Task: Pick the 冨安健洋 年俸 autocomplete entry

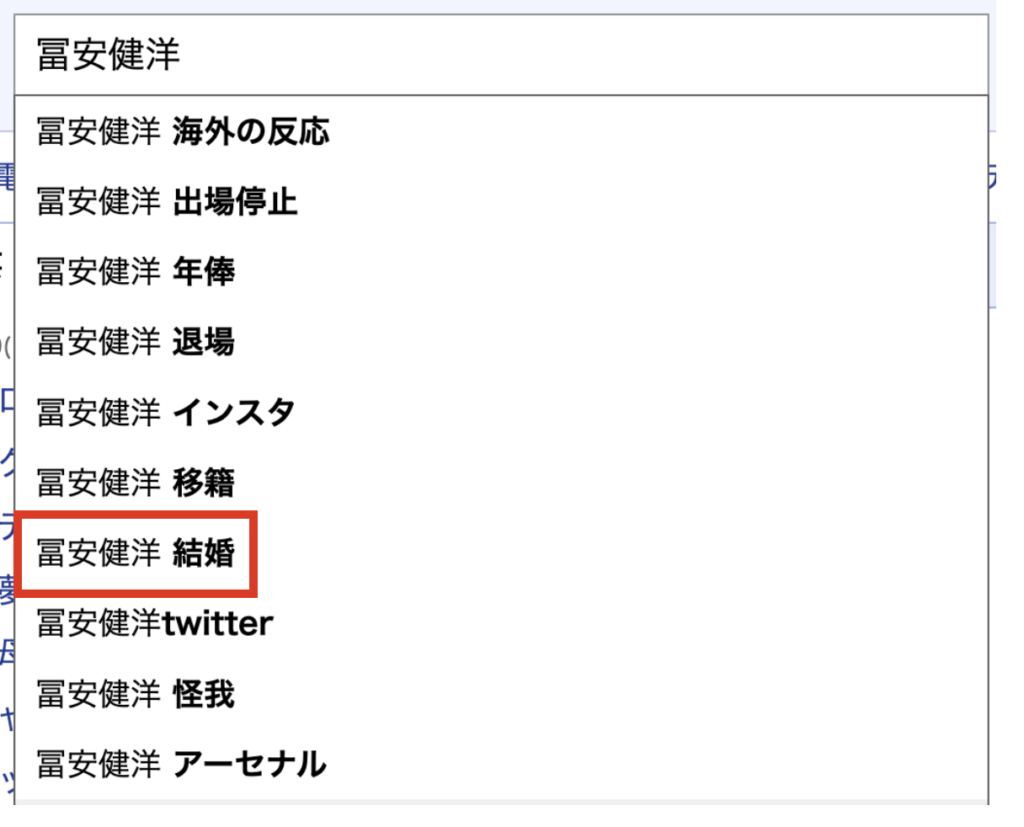Action: pos(136,272)
